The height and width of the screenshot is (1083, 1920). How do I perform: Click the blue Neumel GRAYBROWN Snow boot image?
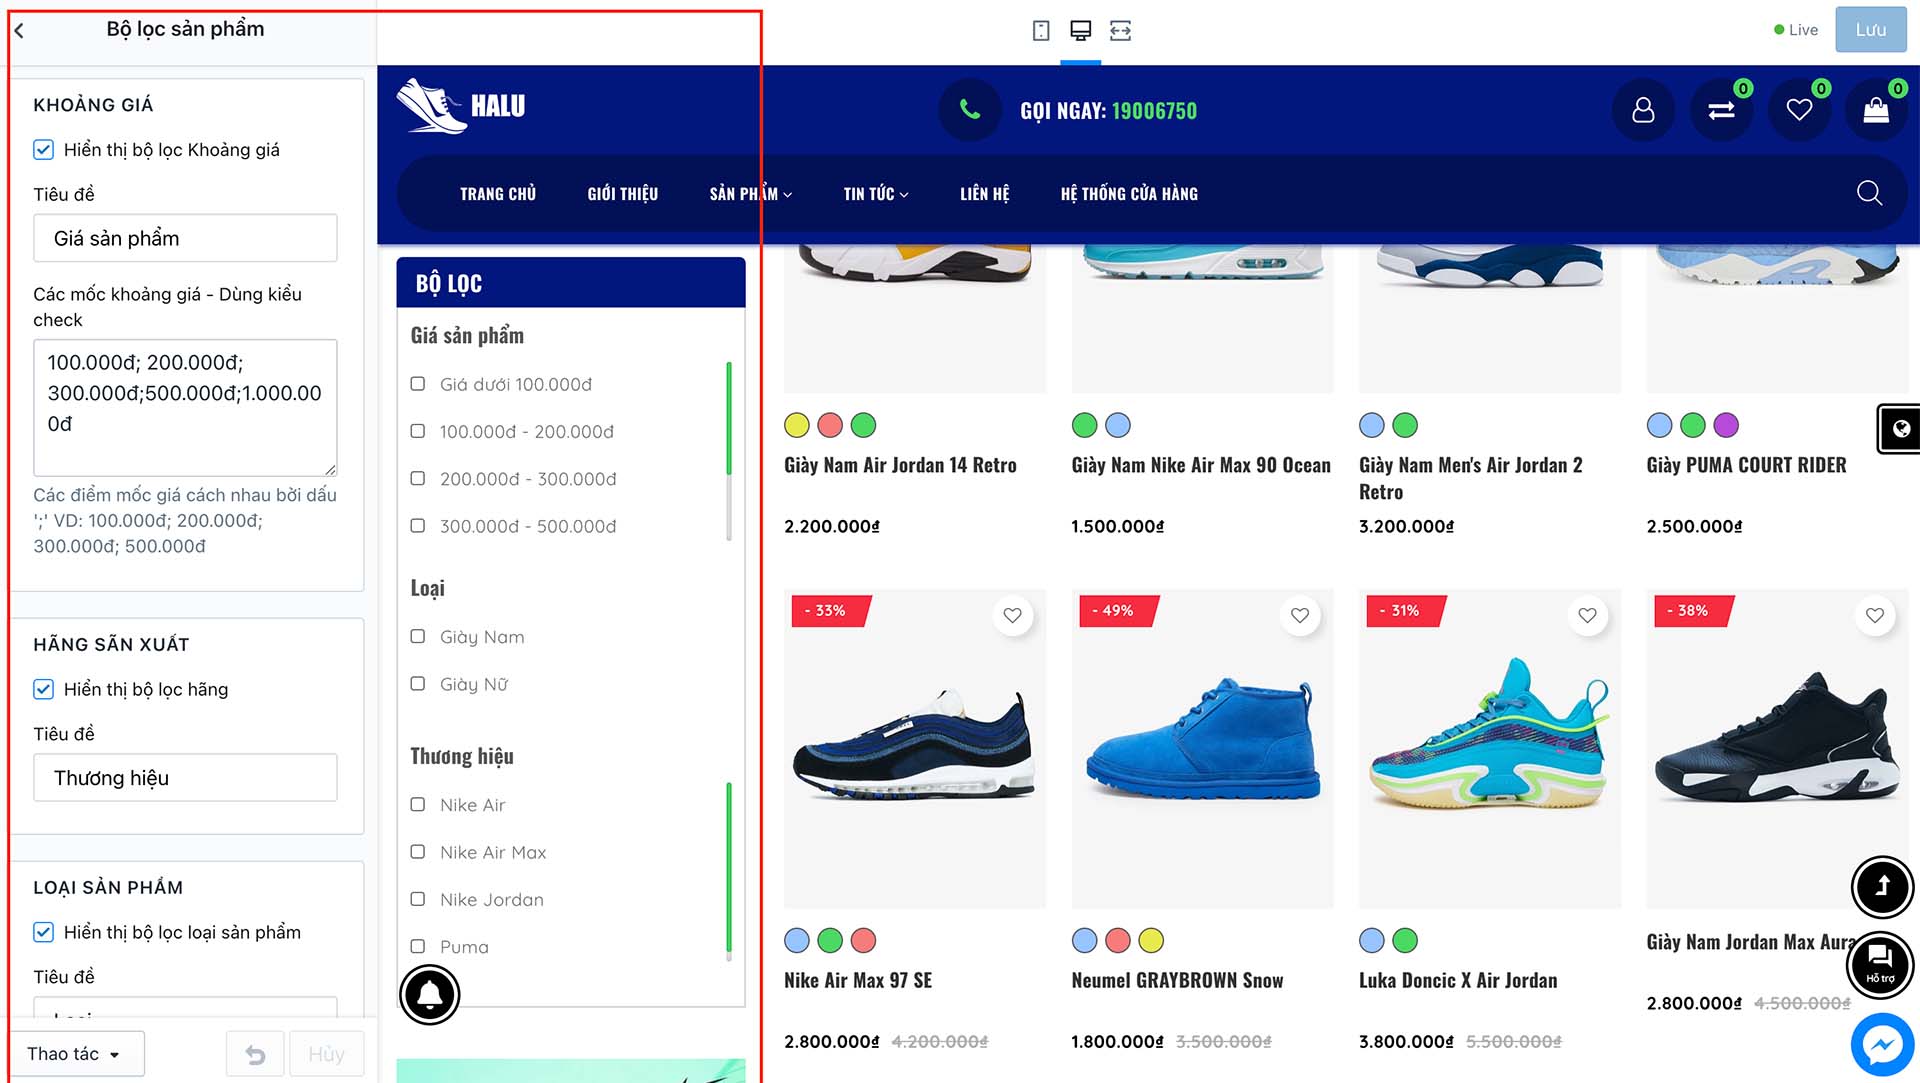1202,748
